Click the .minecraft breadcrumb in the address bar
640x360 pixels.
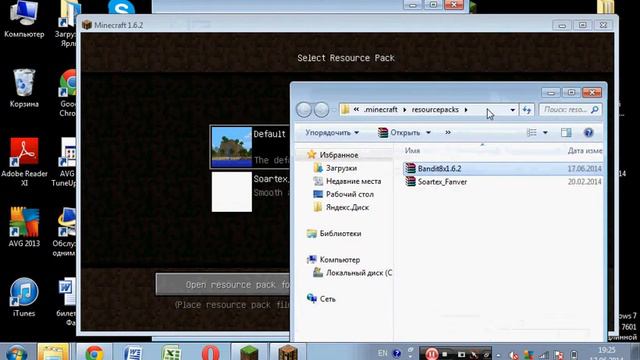pyautogui.click(x=380, y=109)
